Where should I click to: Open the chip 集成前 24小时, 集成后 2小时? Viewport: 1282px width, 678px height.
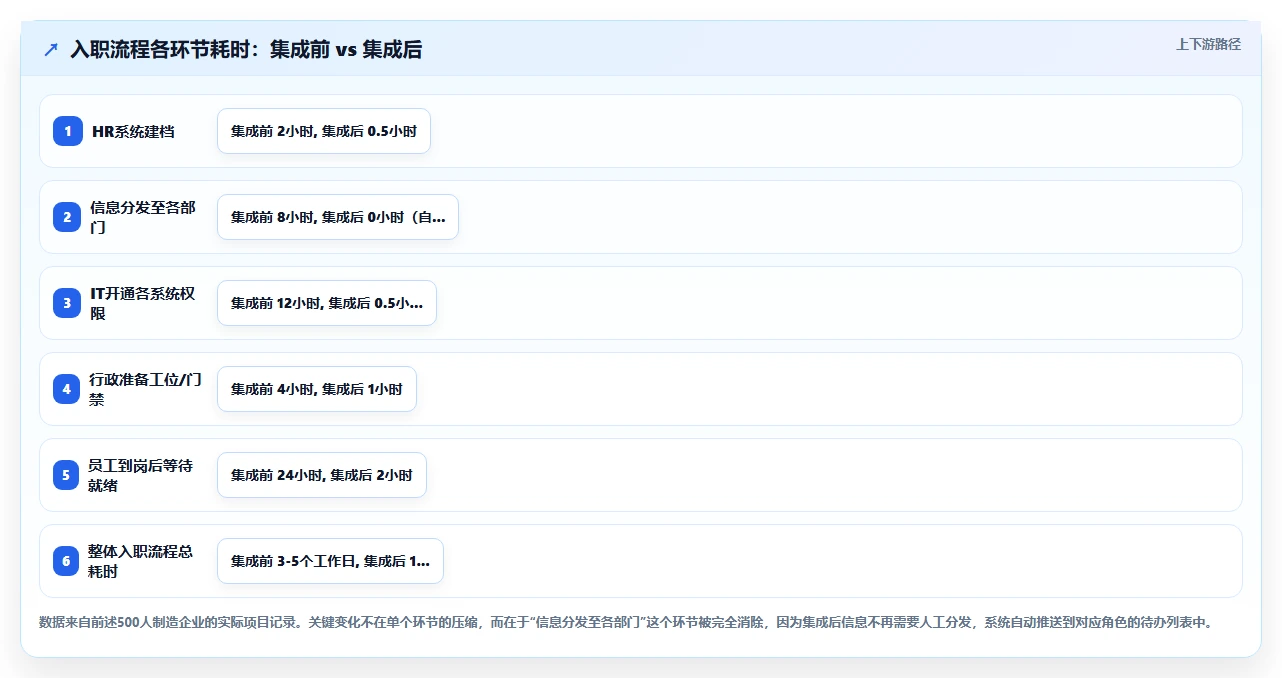(x=322, y=475)
